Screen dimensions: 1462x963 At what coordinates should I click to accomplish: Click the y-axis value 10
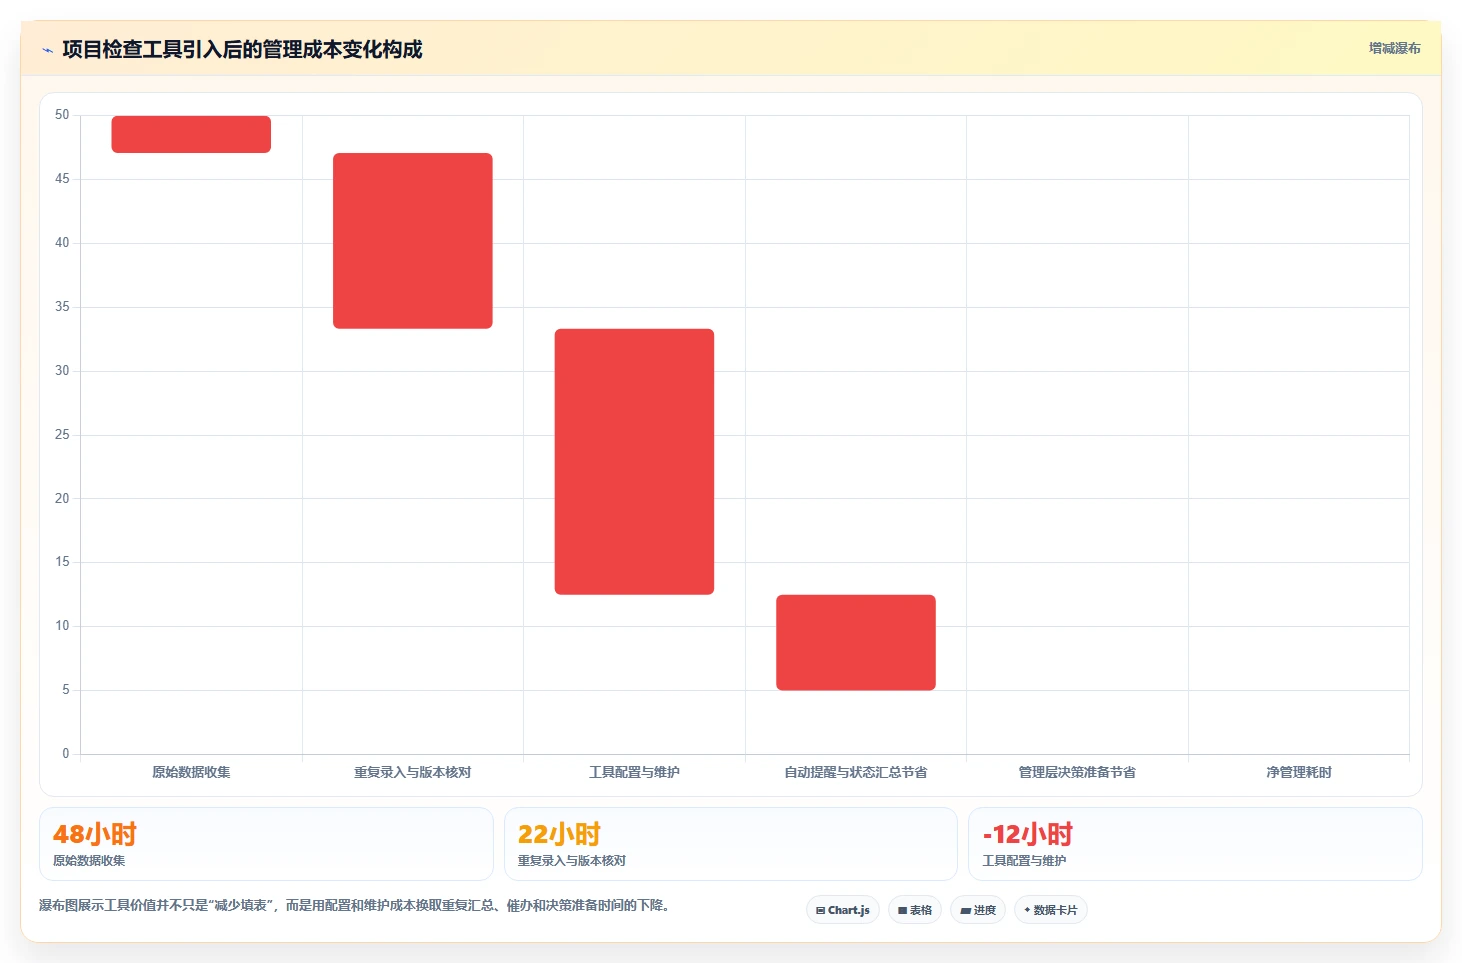click(x=62, y=626)
